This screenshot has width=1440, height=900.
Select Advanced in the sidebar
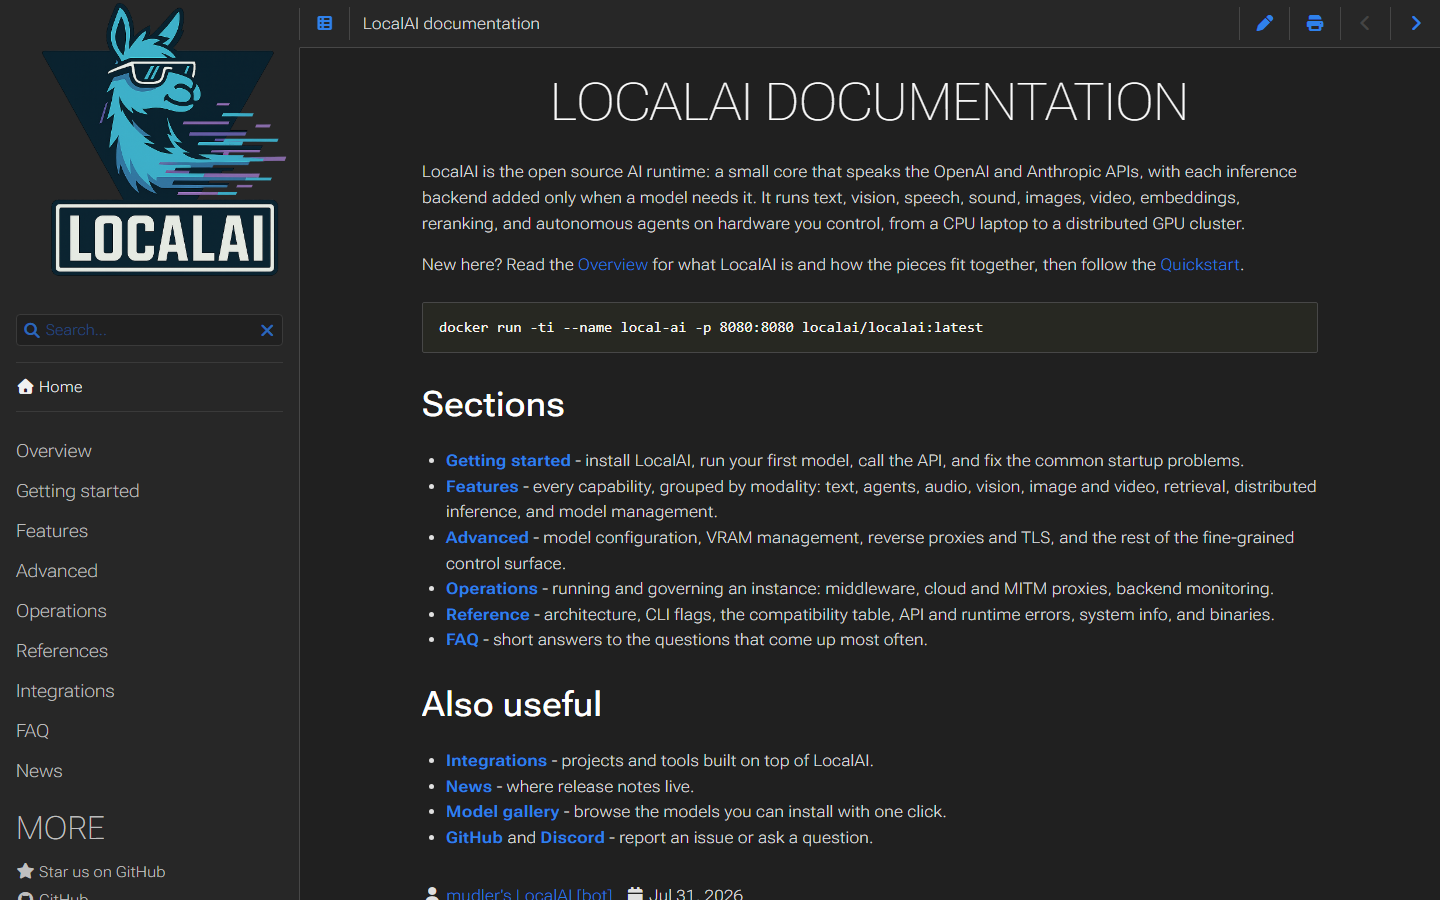click(57, 571)
